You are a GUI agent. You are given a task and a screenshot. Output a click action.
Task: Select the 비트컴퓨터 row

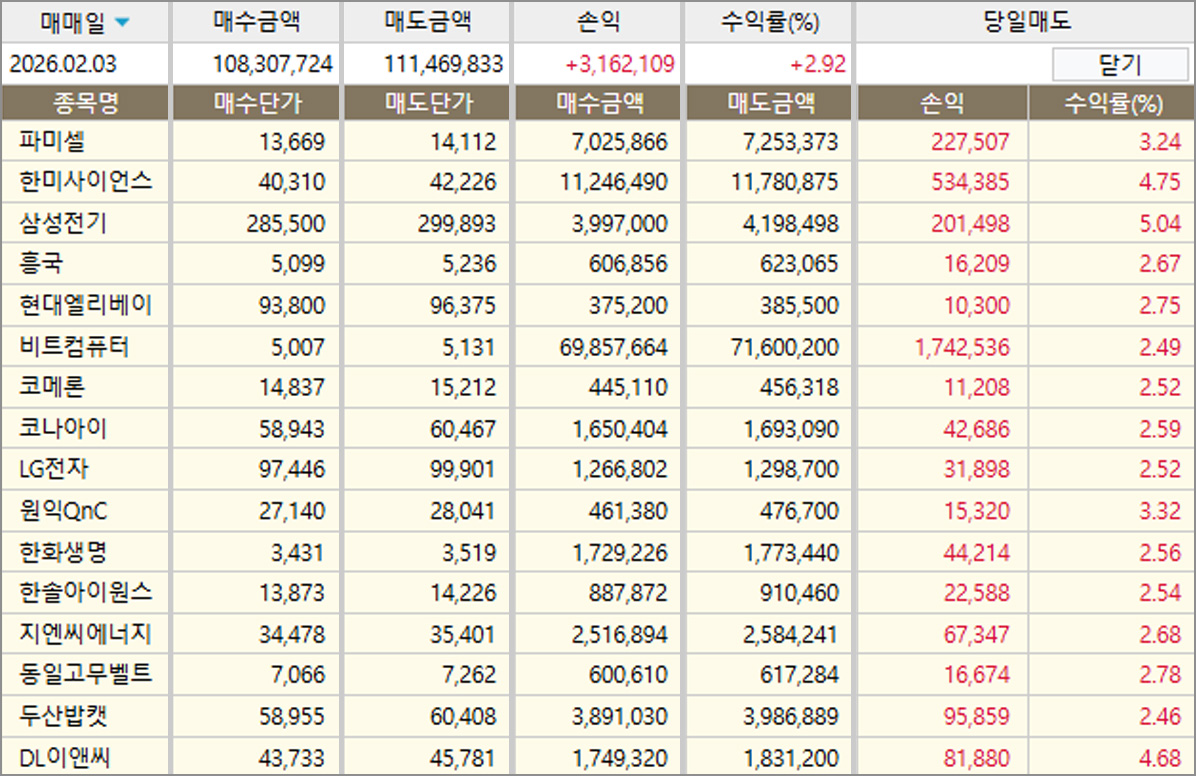[x=74, y=347]
